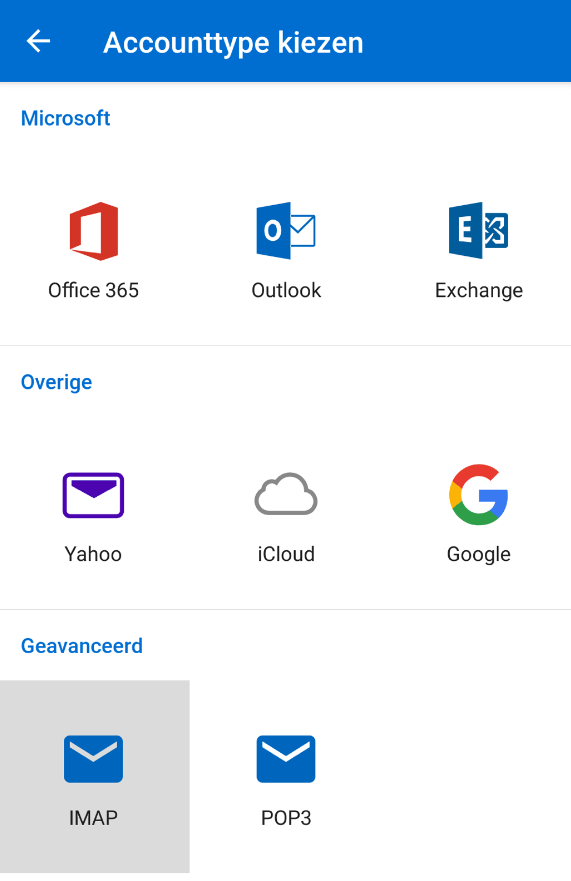Click the Overige section header
Image resolution: width=571 pixels, height=881 pixels.
[56, 383]
